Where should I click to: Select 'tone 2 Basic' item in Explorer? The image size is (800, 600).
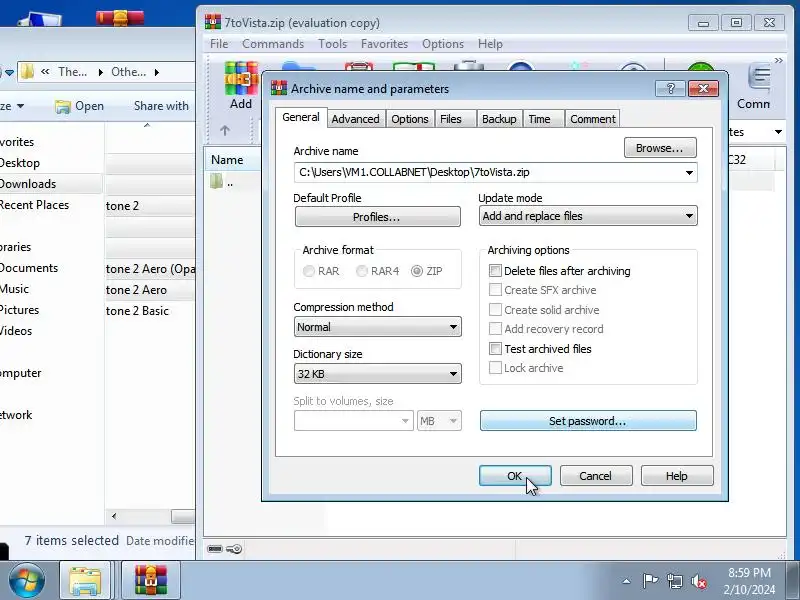[138, 311]
